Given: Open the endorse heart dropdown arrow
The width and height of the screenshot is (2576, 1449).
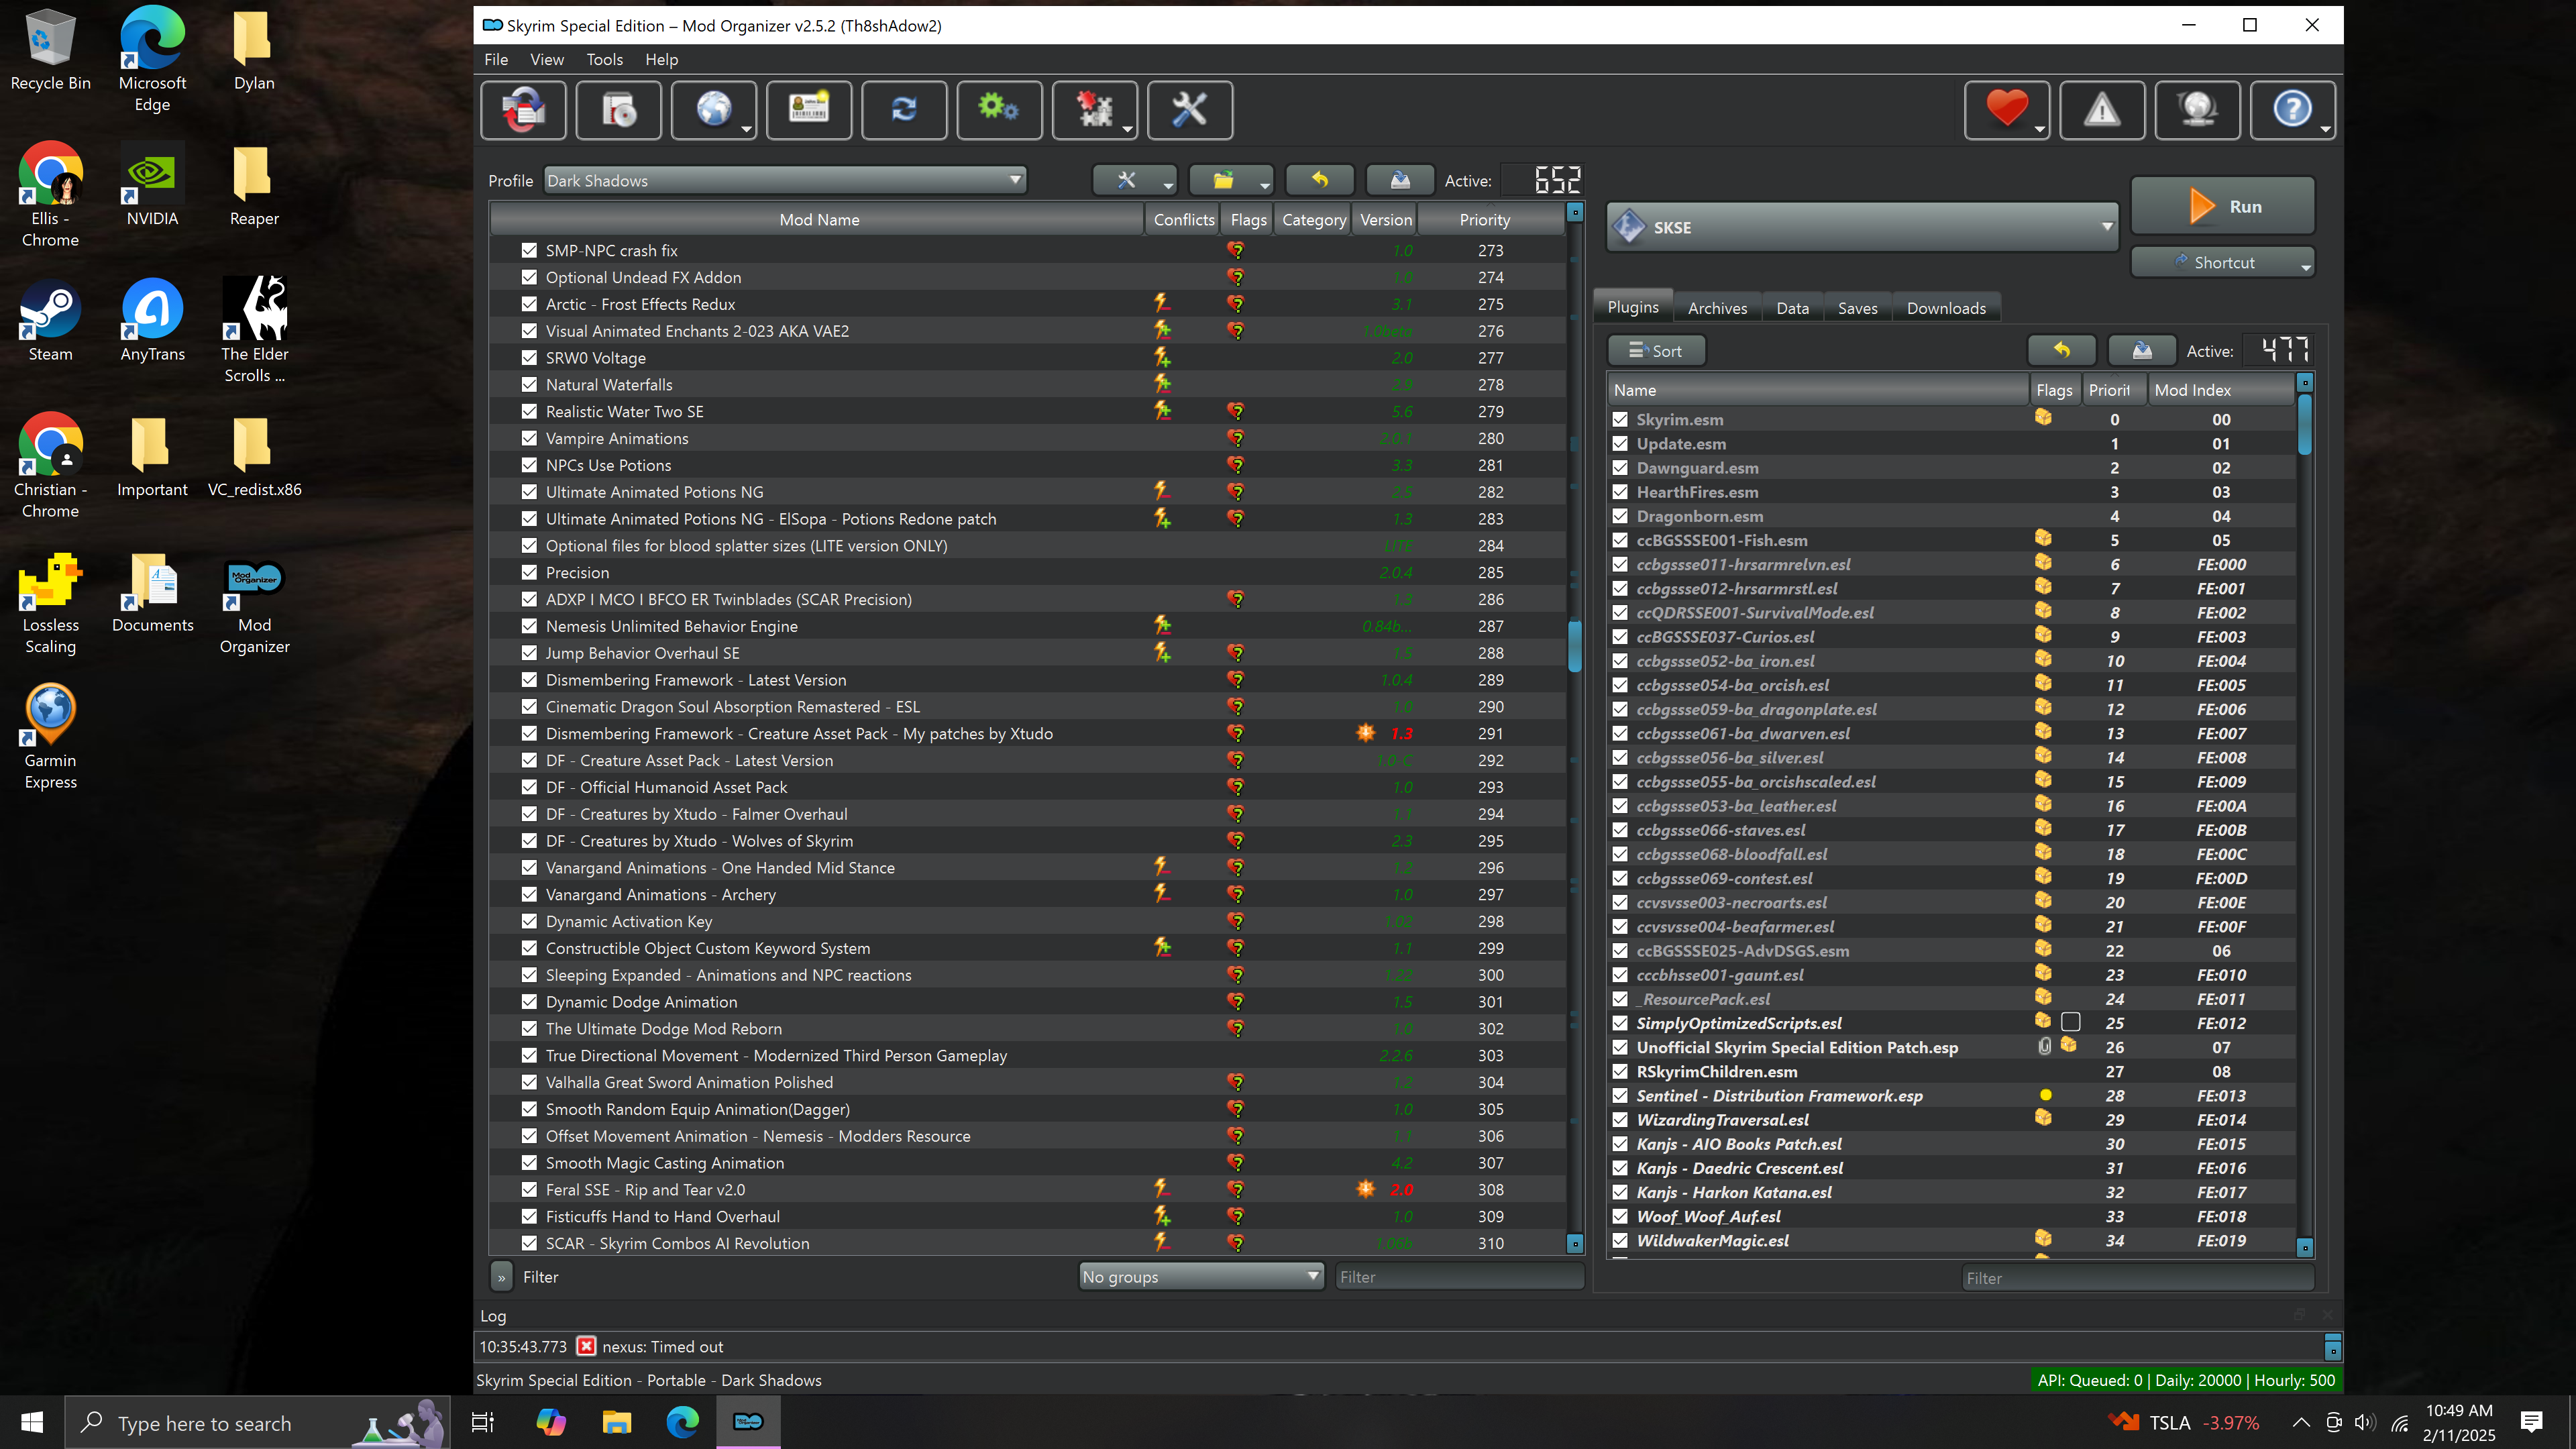Looking at the screenshot, I should pos(2039,129).
